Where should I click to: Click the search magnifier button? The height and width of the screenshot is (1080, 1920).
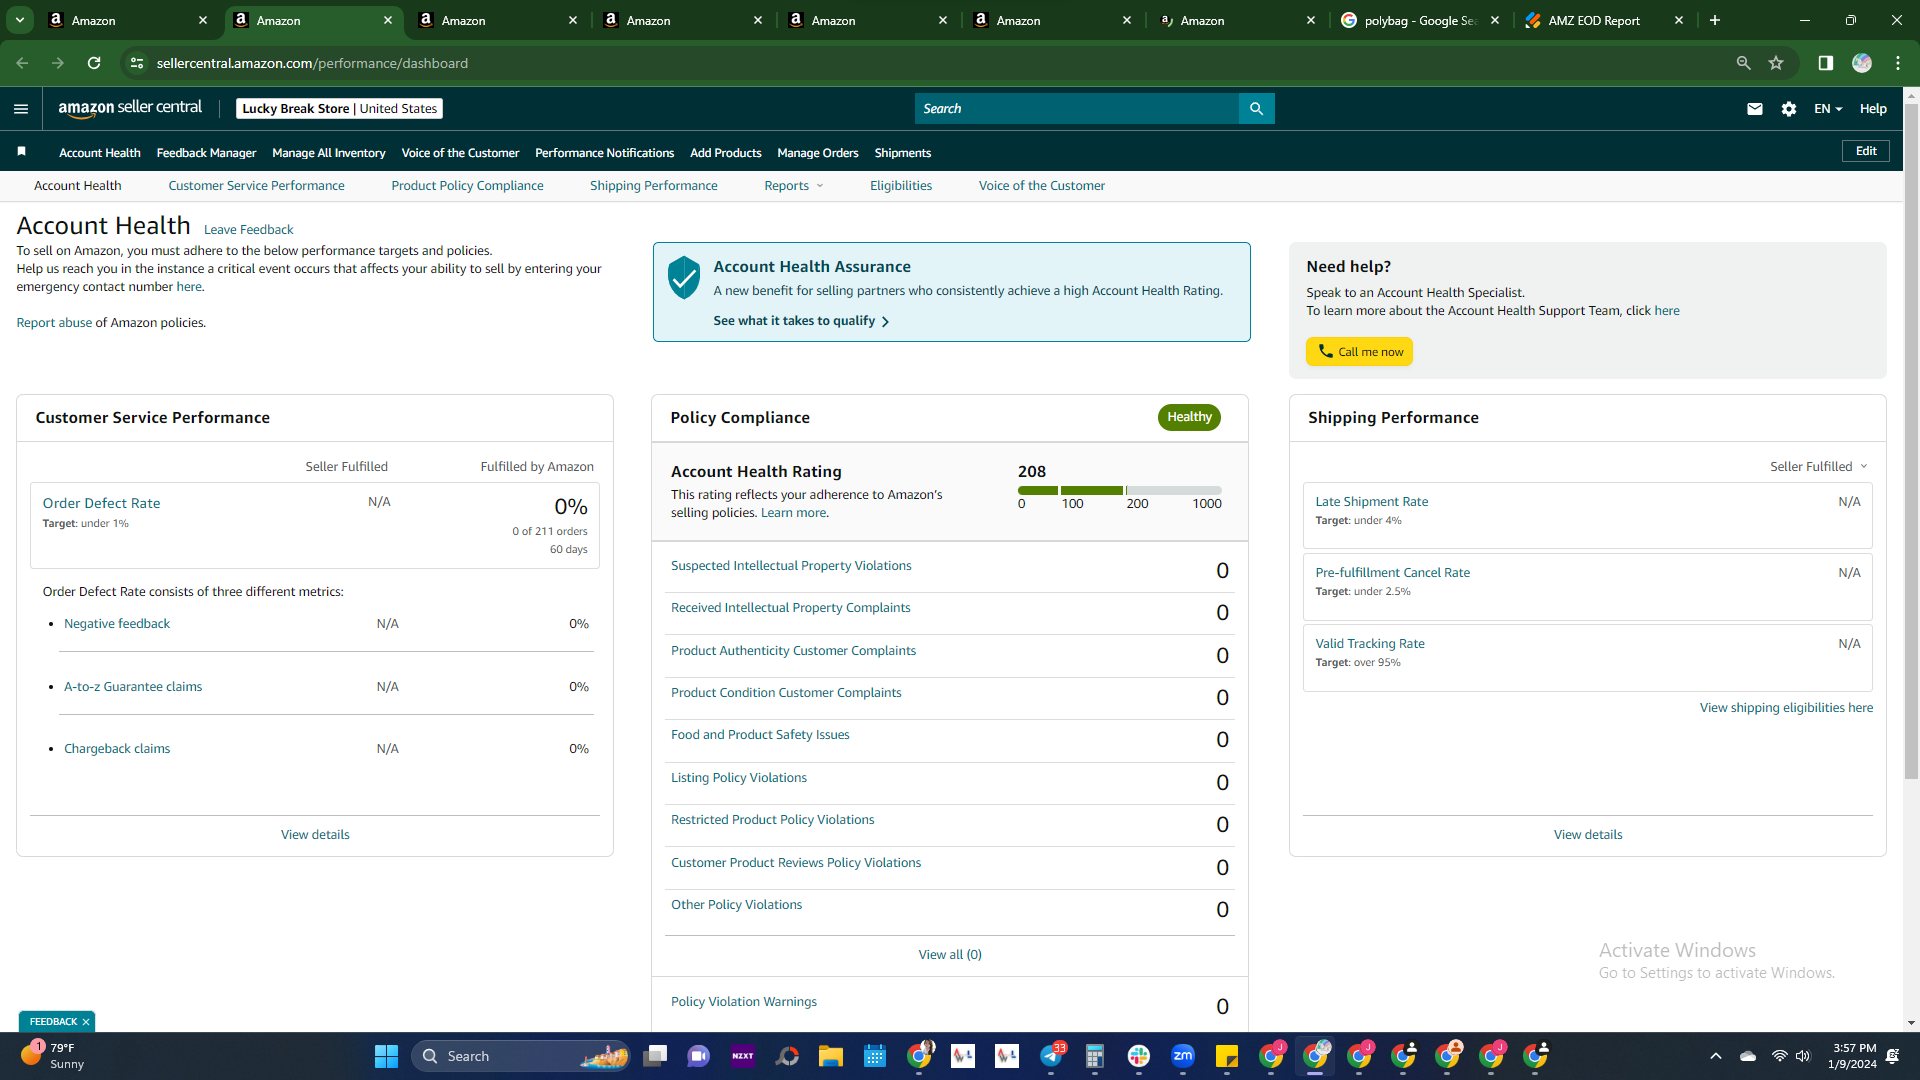1256,109
